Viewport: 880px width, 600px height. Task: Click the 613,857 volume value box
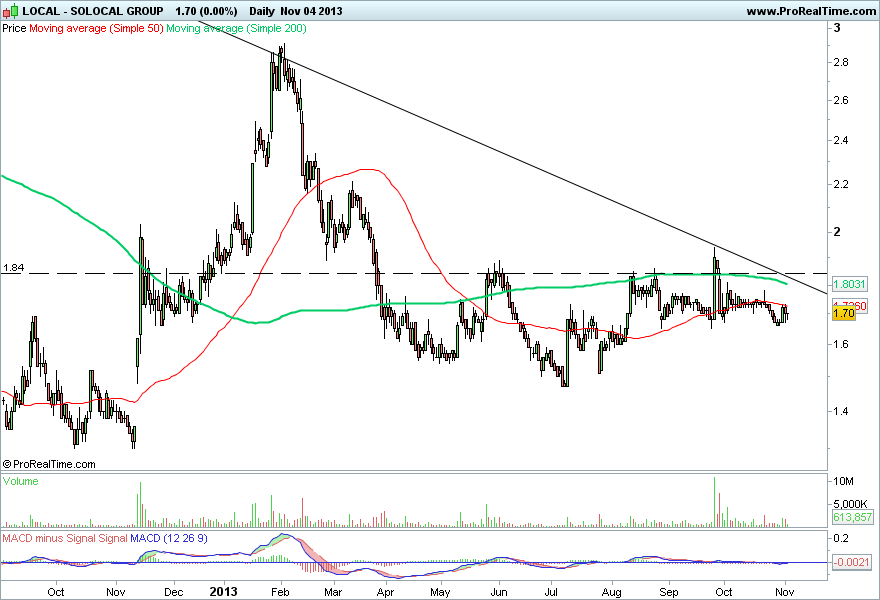tap(852, 517)
